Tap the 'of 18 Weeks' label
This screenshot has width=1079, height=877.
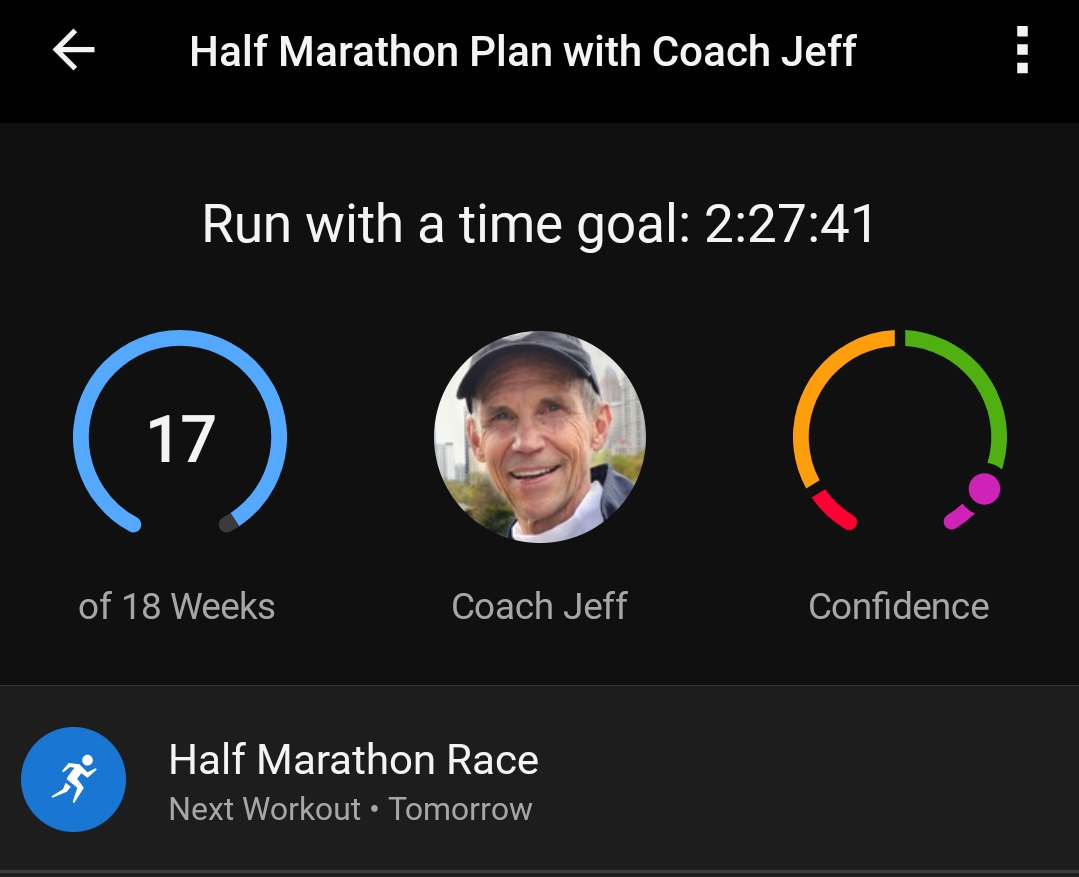(176, 606)
